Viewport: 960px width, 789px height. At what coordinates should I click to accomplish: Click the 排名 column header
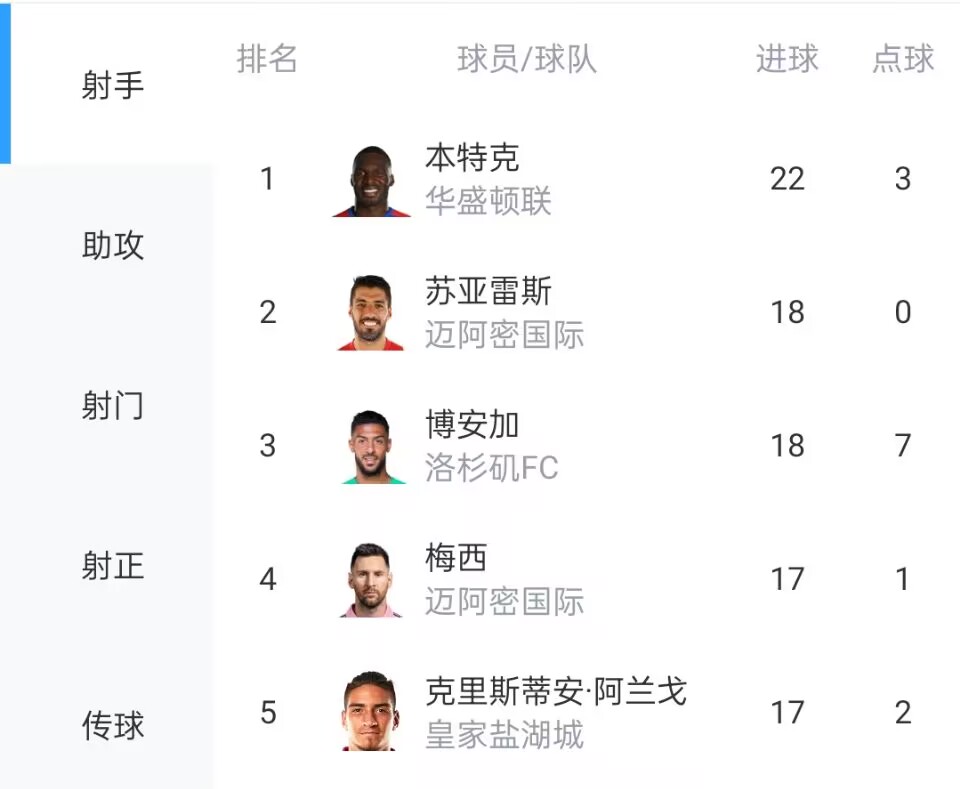(267, 59)
